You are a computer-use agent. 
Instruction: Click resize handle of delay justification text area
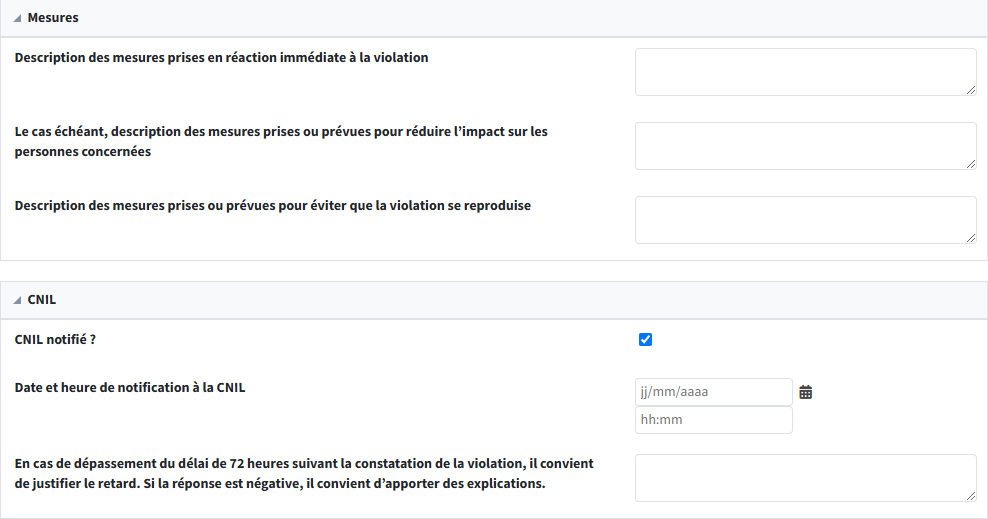pyautogui.click(x=971, y=496)
